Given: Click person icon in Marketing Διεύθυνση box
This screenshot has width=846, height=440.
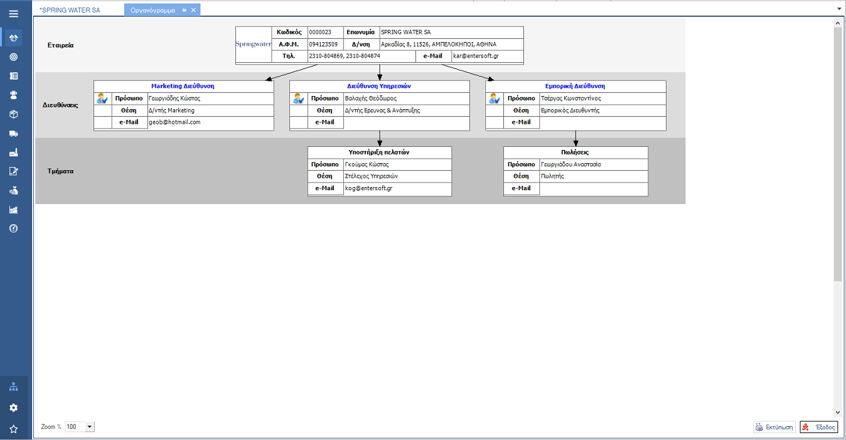Looking at the screenshot, I should [103, 99].
